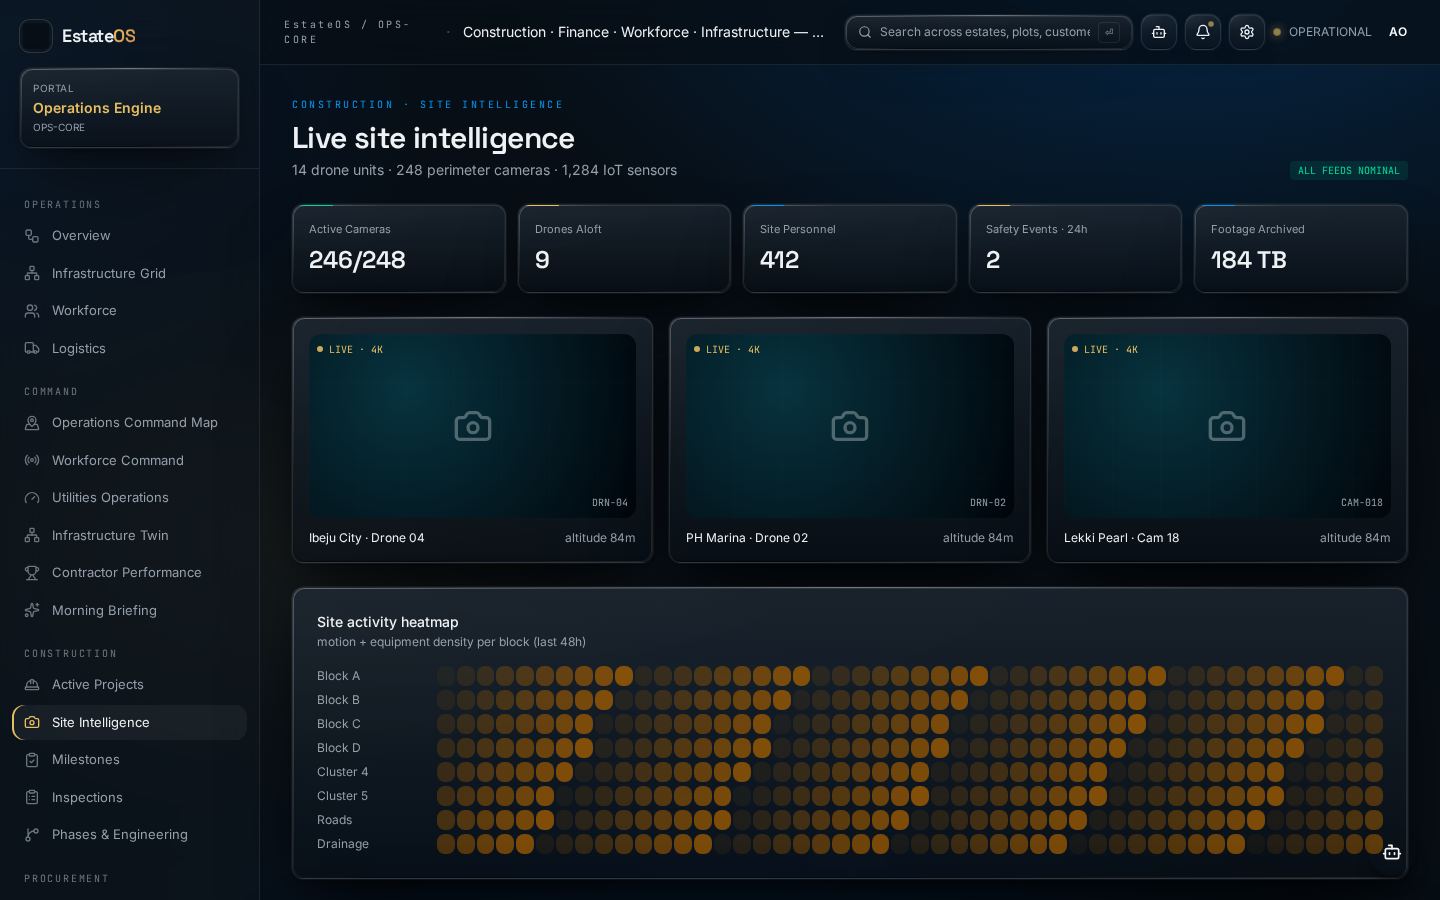The width and height of the screenshot is (1440, 900).
Task: Click the Milestones flag icon
Action: point(32,760)
